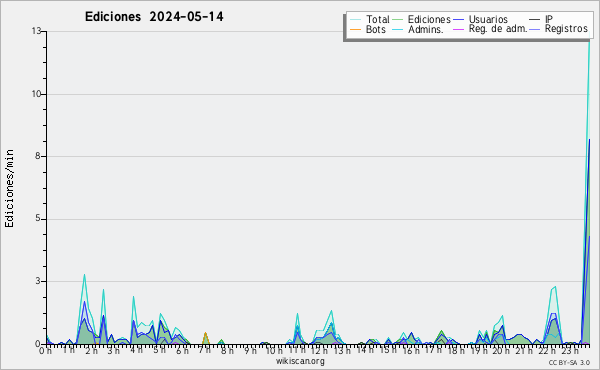
Task: Click the y-axis value 13
Action: point(36,31)
